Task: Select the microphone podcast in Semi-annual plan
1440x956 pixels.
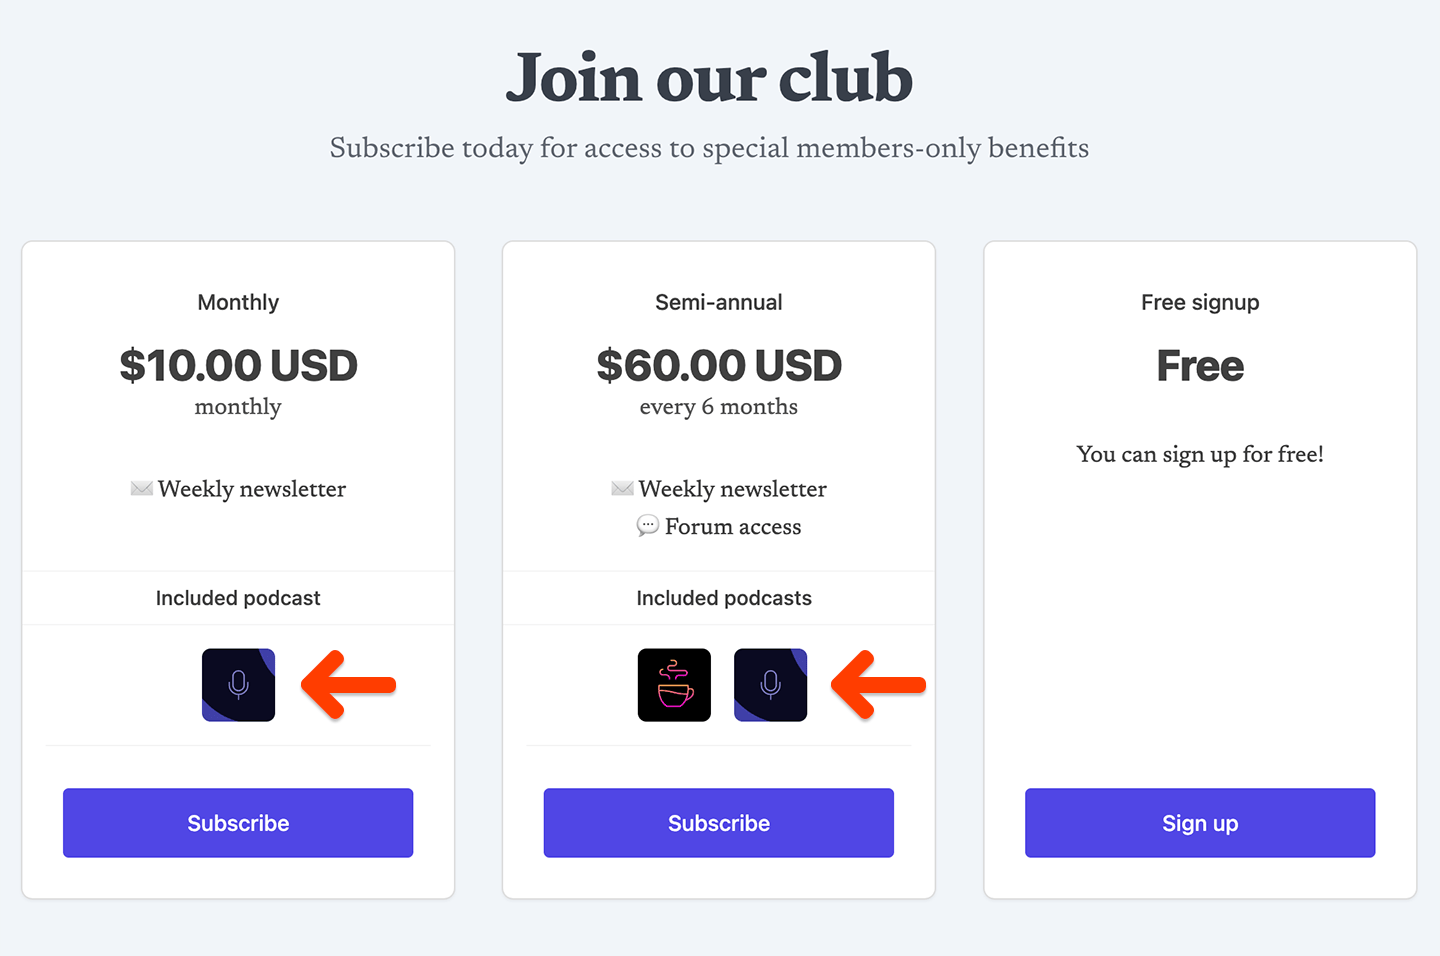Action: tap(770, 685)
